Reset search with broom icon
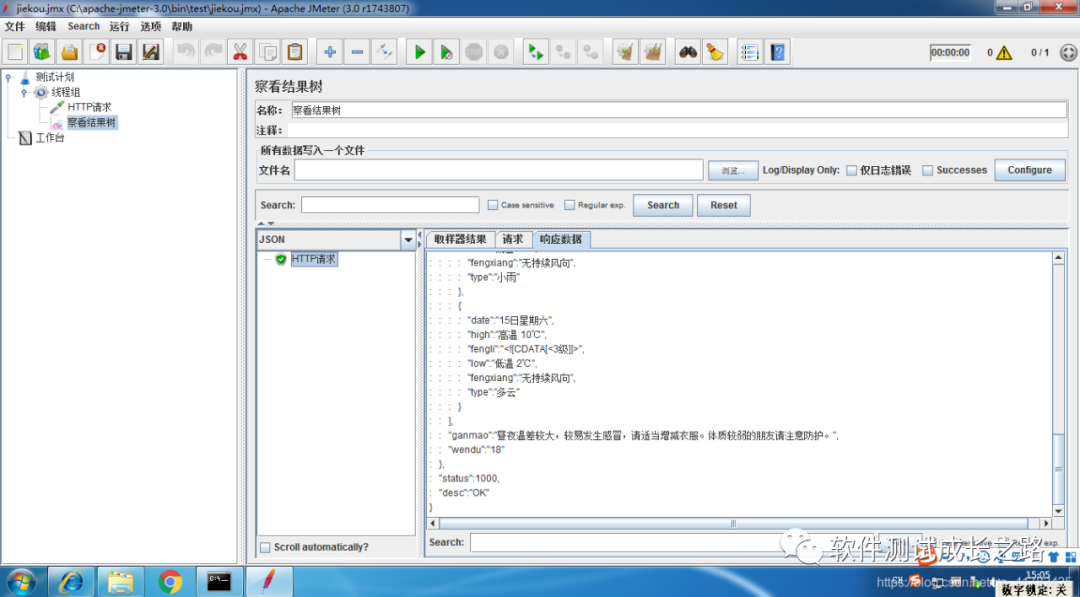This screenshot has height=597, width=1080. (715, 52)
